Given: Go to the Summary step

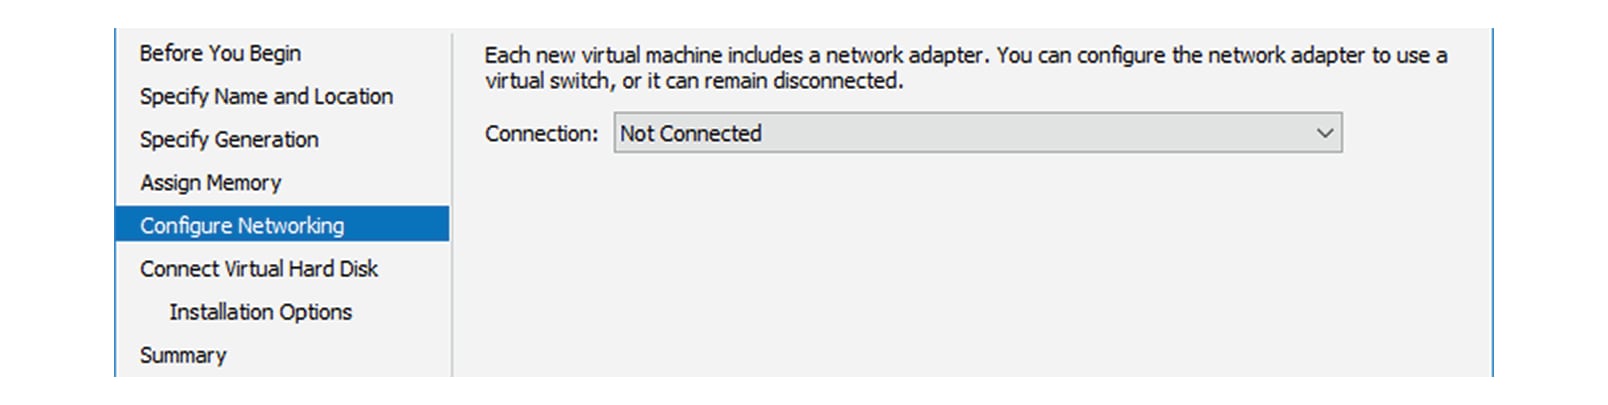Looking at the screenshot, I should tap(183, 354).
